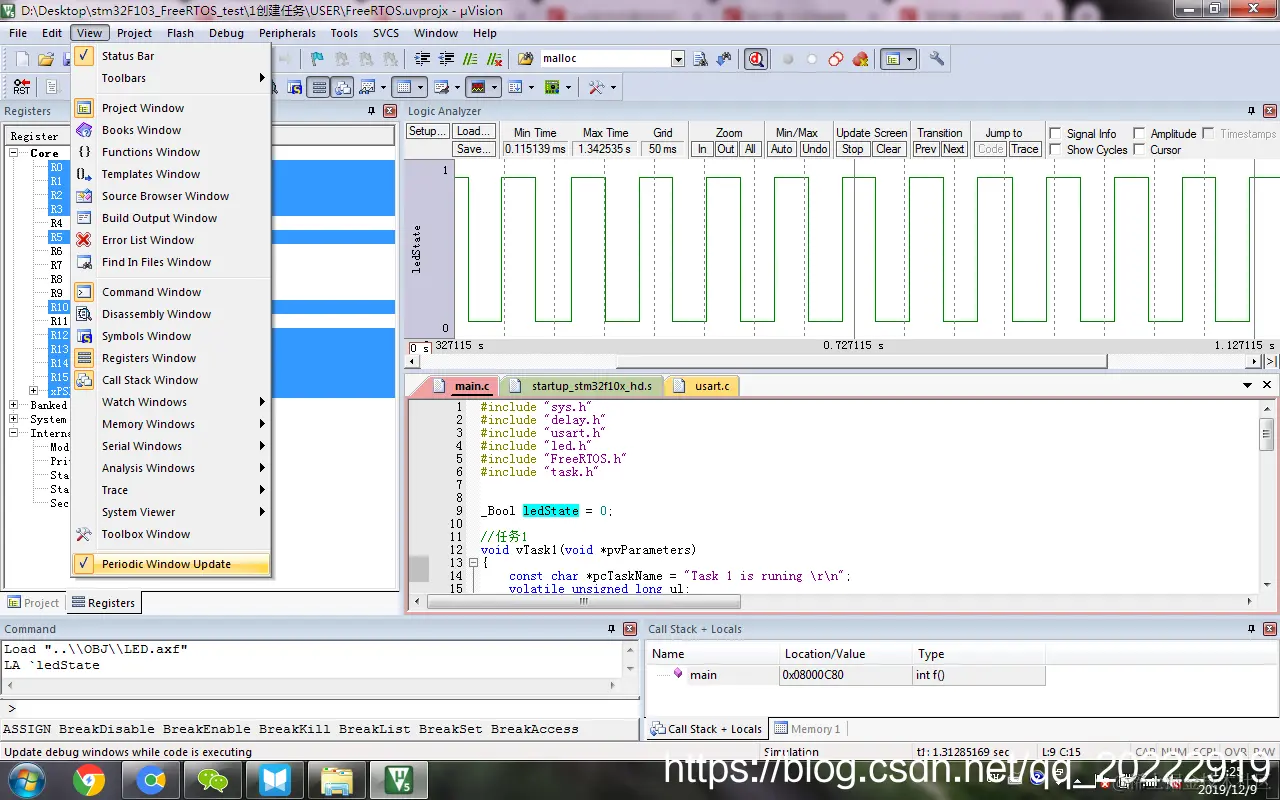Select Command Window in View menu
Image resolution: width=1280 pixels, height=800 pixels.
[x=171, y=292]
